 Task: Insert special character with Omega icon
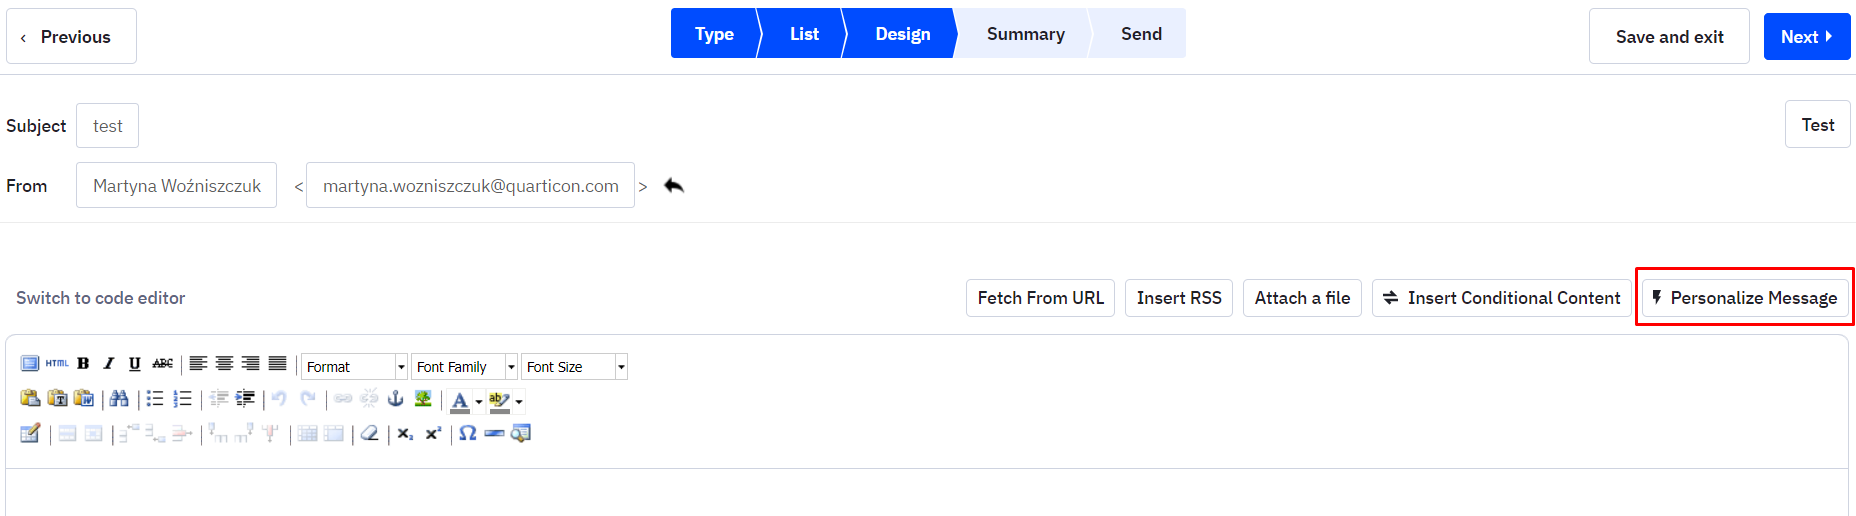click(467, 433)
